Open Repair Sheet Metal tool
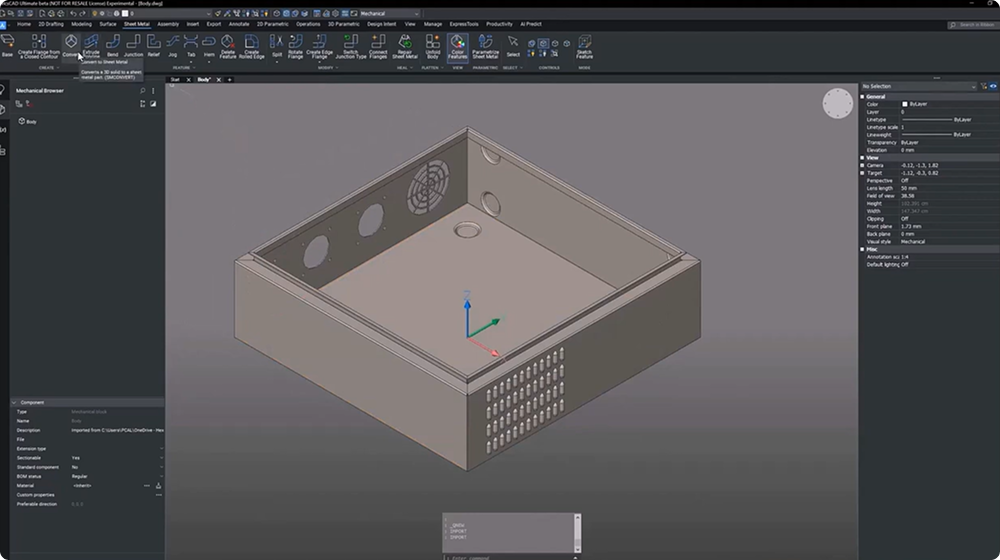 [405, 47]
